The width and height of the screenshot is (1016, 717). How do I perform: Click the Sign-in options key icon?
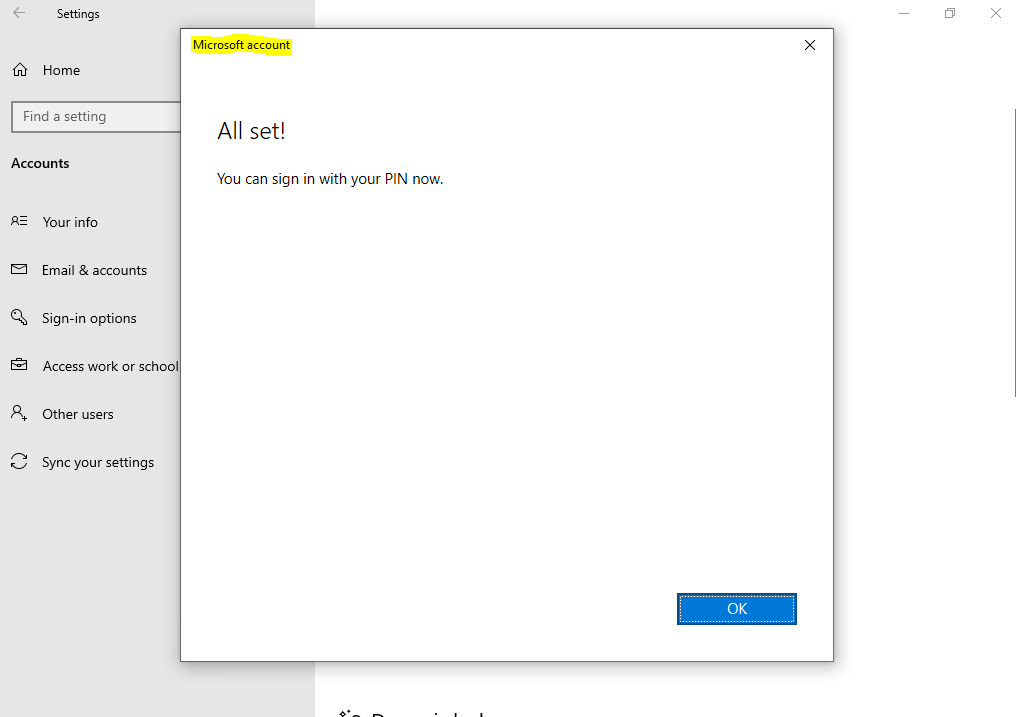[19, 317]
